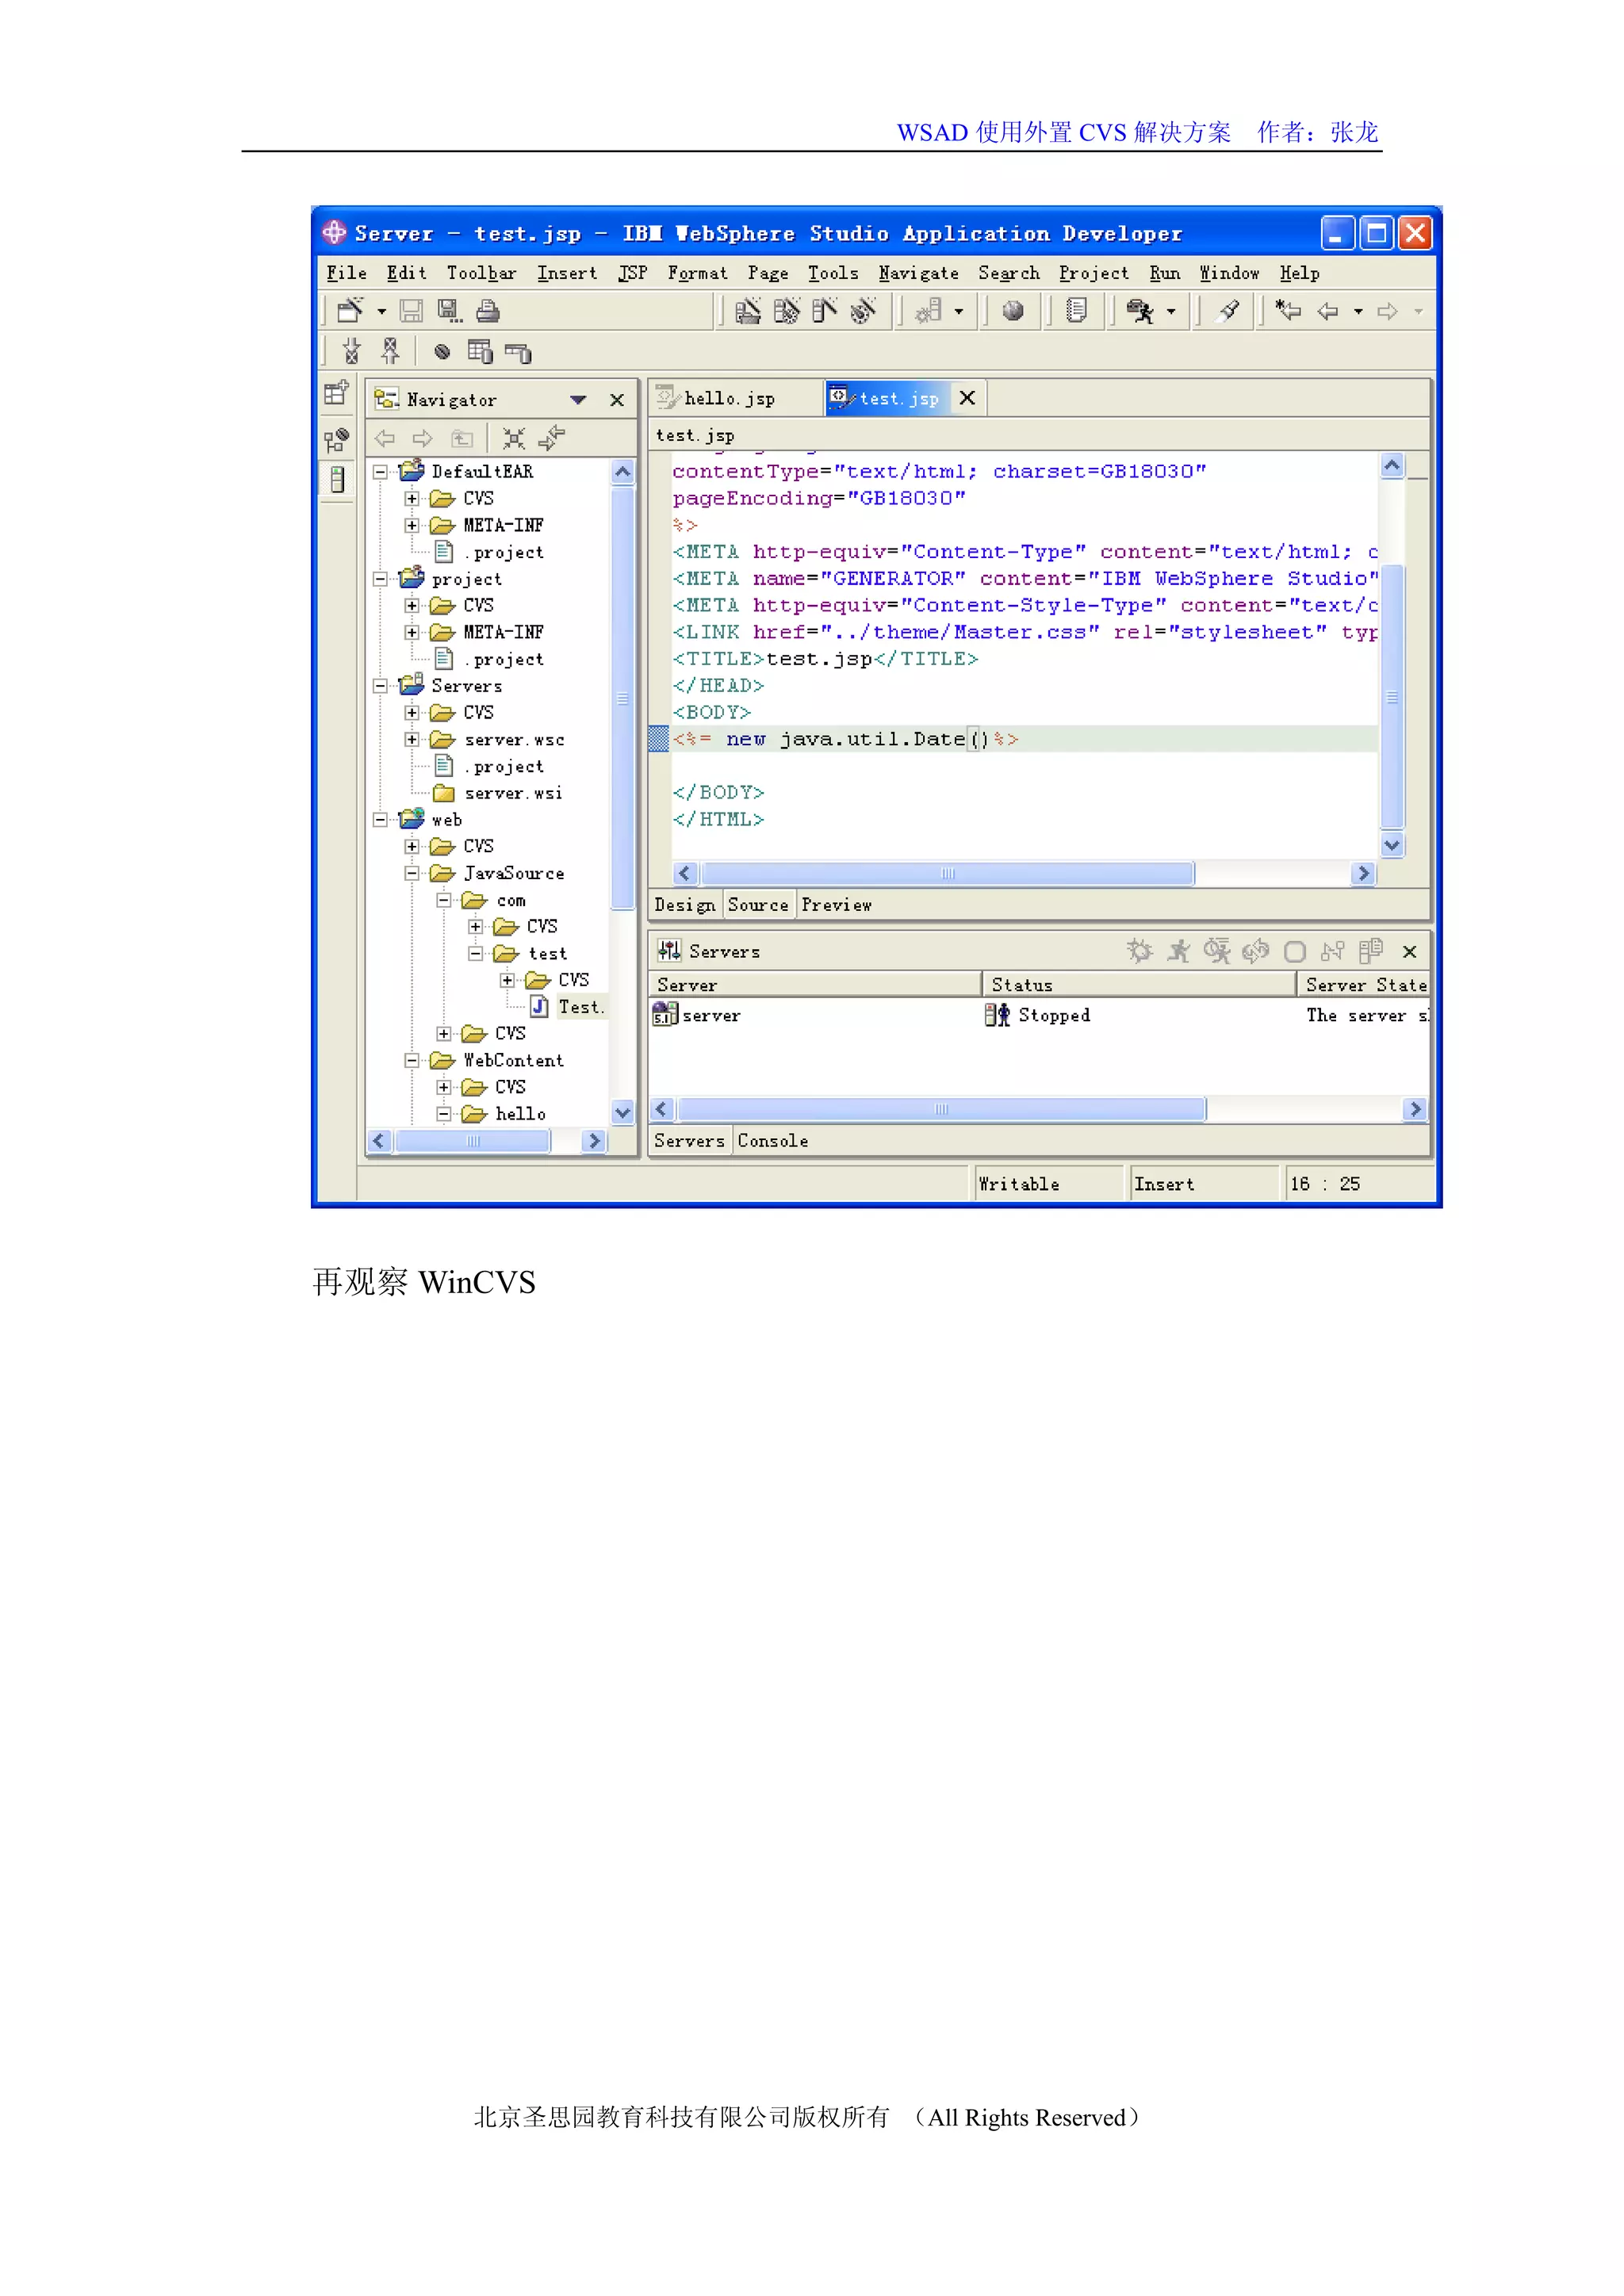Open the Navigator view menu triangle

(578, 400)
